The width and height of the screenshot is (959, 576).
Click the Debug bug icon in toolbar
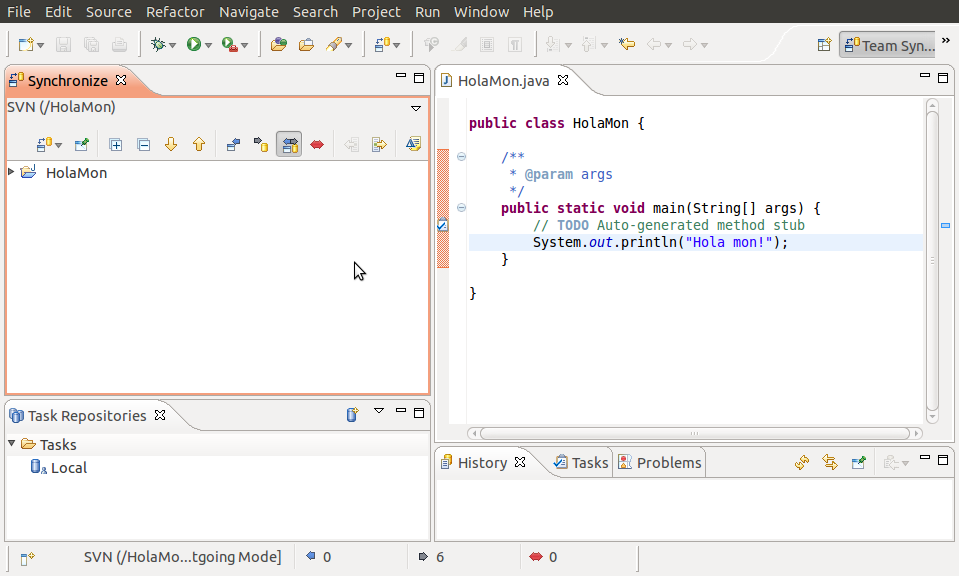coord(156,45)
